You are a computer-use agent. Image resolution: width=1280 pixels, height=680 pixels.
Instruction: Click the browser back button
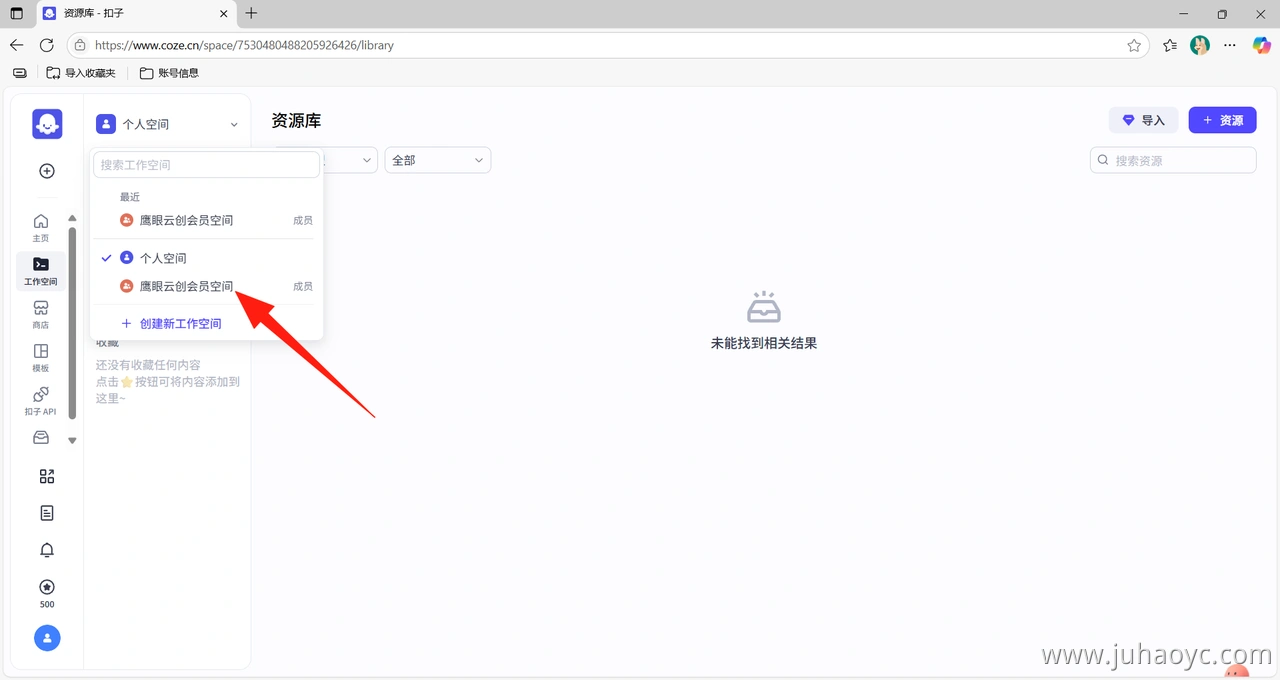(16, 45)
